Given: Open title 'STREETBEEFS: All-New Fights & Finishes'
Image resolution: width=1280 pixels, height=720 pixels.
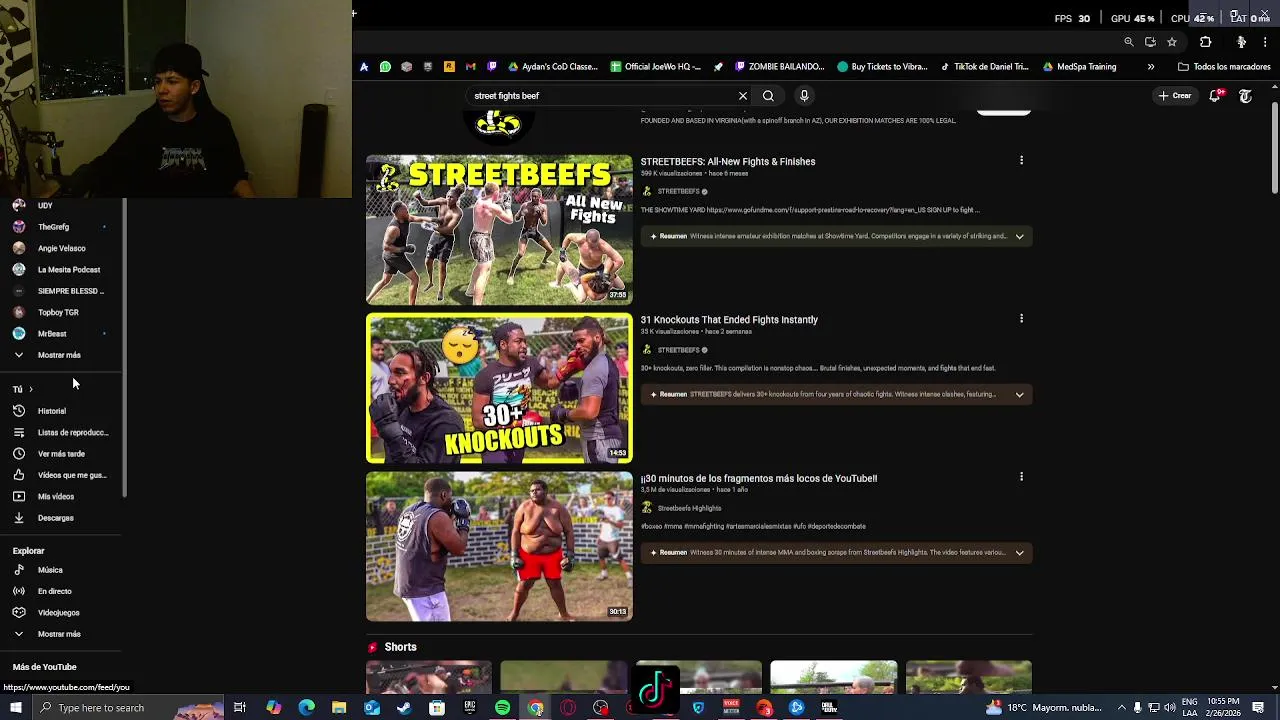Looking at the screenshot, I should point(728,162).
